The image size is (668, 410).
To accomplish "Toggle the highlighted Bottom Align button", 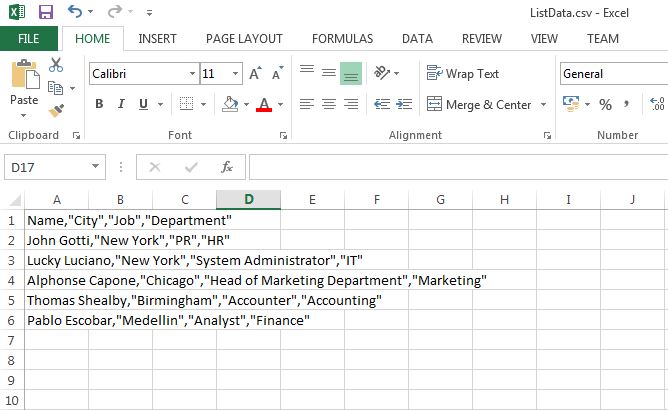I will click(351, 73).
